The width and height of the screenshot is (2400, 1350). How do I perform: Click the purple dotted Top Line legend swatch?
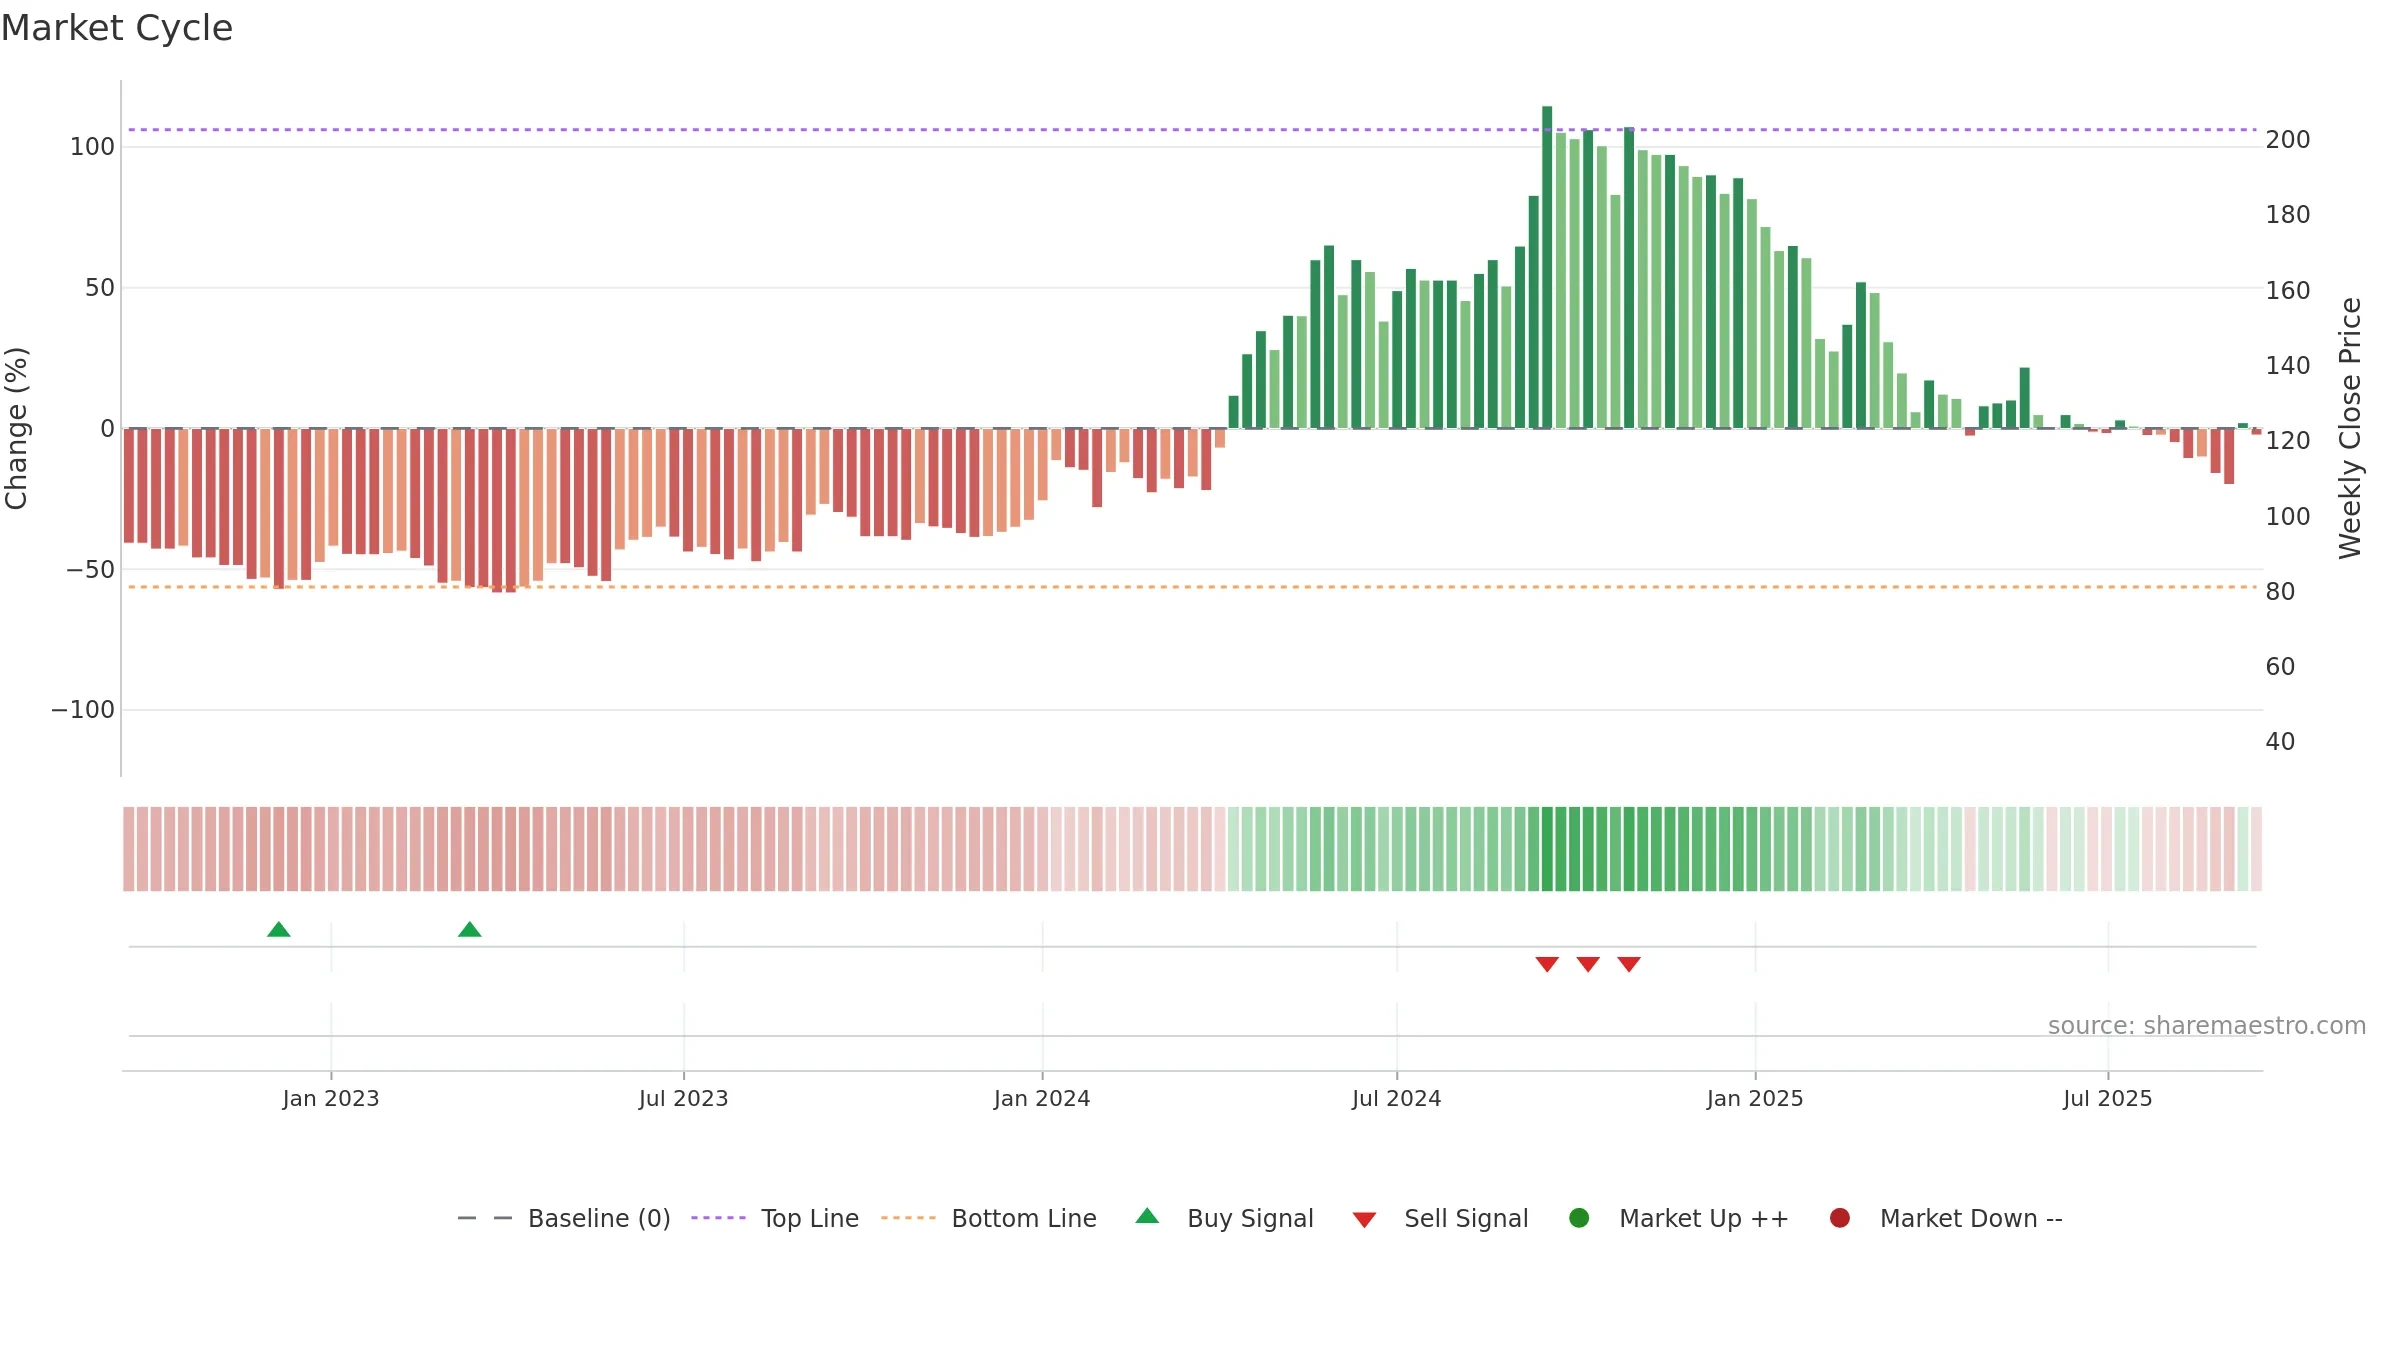718,1218
